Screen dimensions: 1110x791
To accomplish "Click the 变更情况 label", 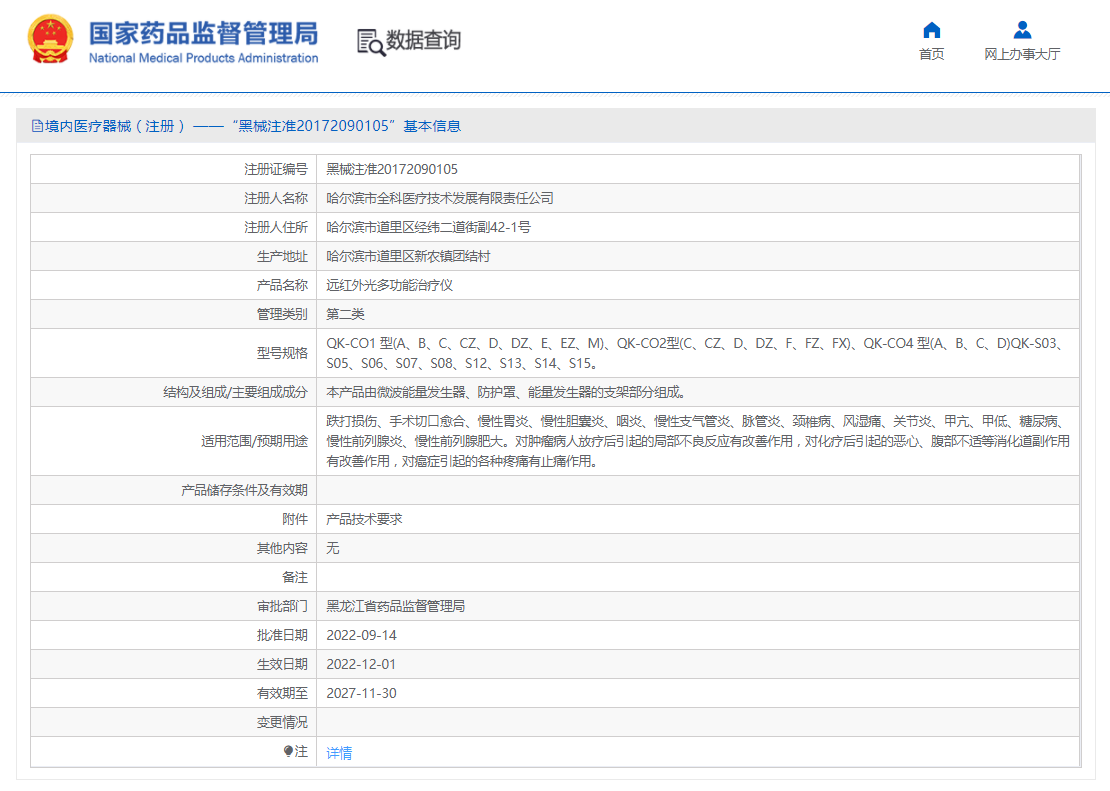I will (x=282, y=722).
